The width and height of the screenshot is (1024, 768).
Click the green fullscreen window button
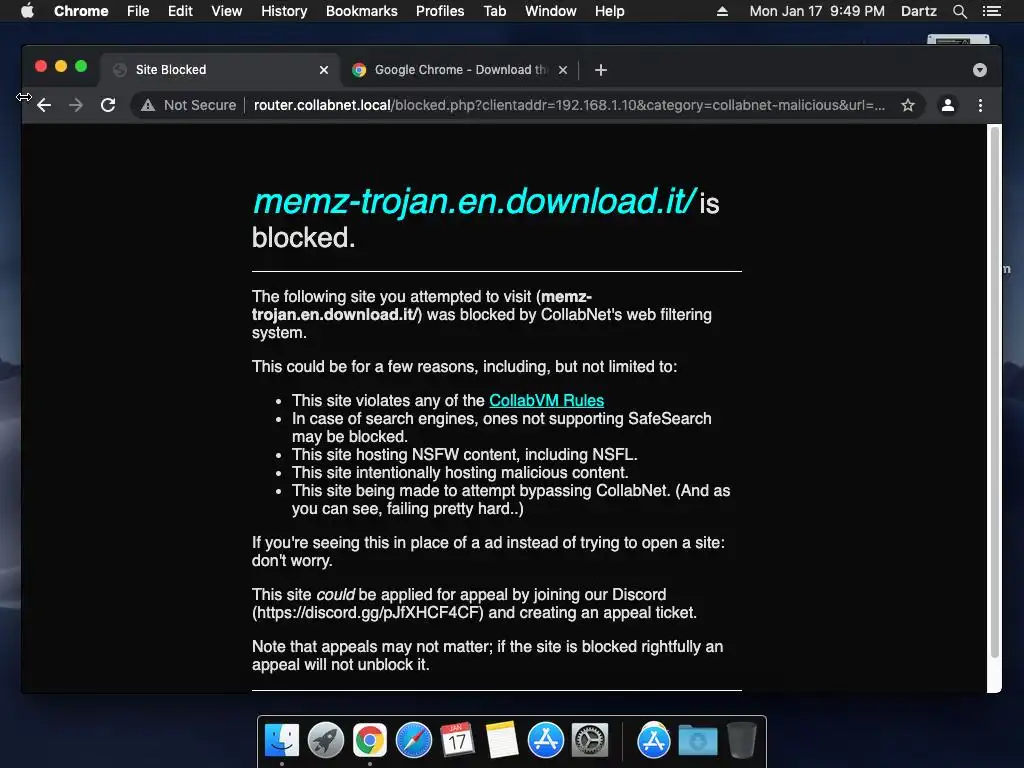click(x=81, y=66)
